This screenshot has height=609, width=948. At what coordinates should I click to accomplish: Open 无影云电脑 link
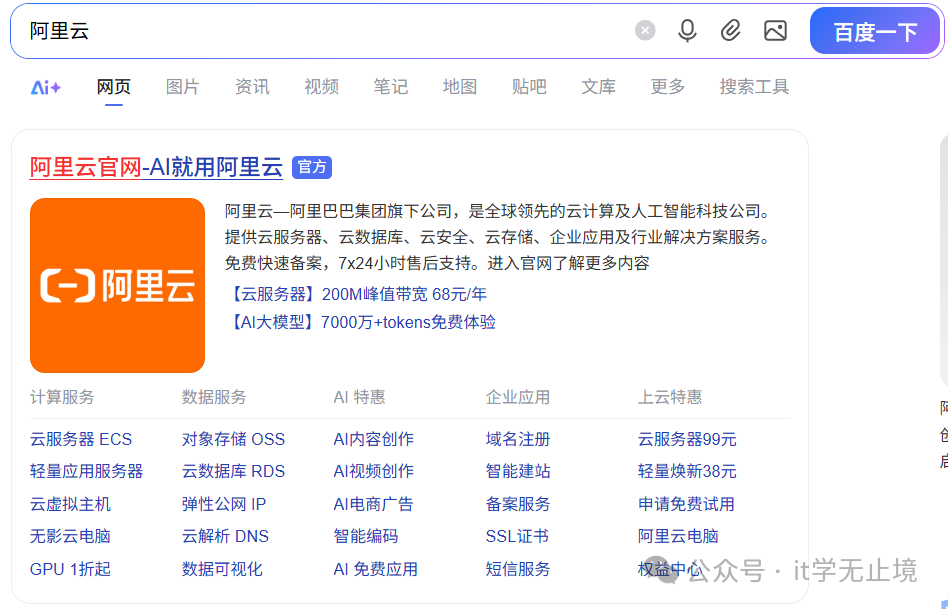(70, 536)
